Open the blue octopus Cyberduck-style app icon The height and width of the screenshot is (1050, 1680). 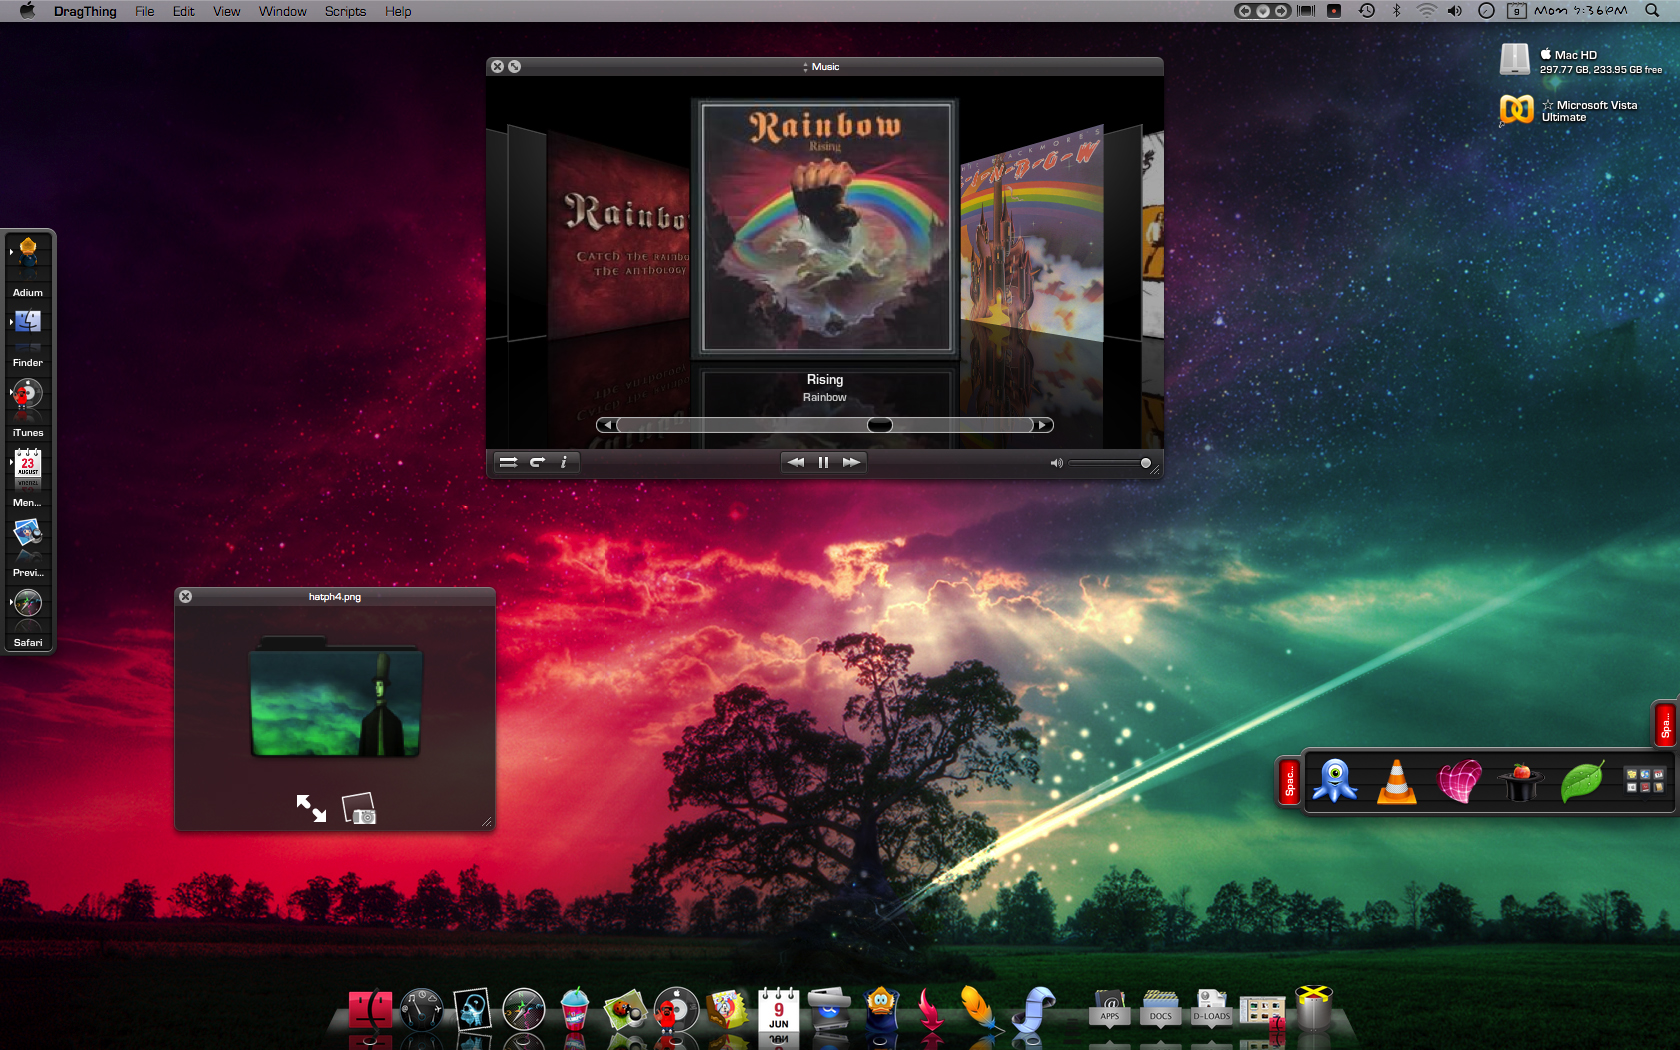pyautogui.click(x=1335, y=781)
